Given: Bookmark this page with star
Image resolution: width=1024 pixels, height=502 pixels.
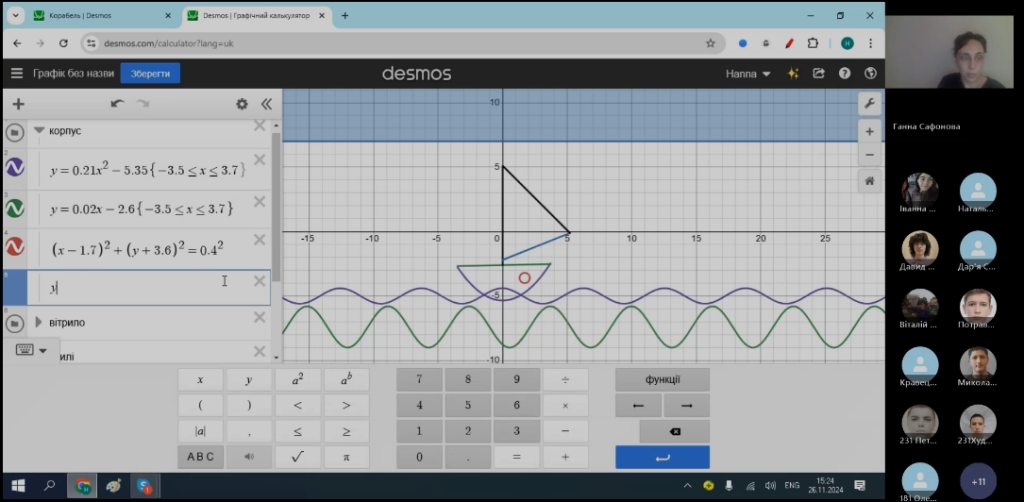Looking at the screenshot, I should coord(710,43).
